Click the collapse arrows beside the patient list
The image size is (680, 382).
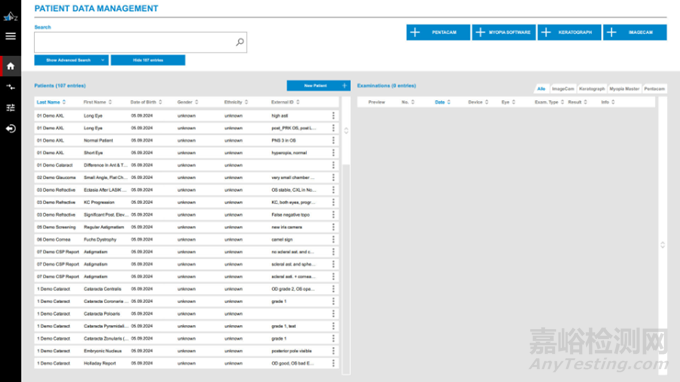tap(346, 131)
